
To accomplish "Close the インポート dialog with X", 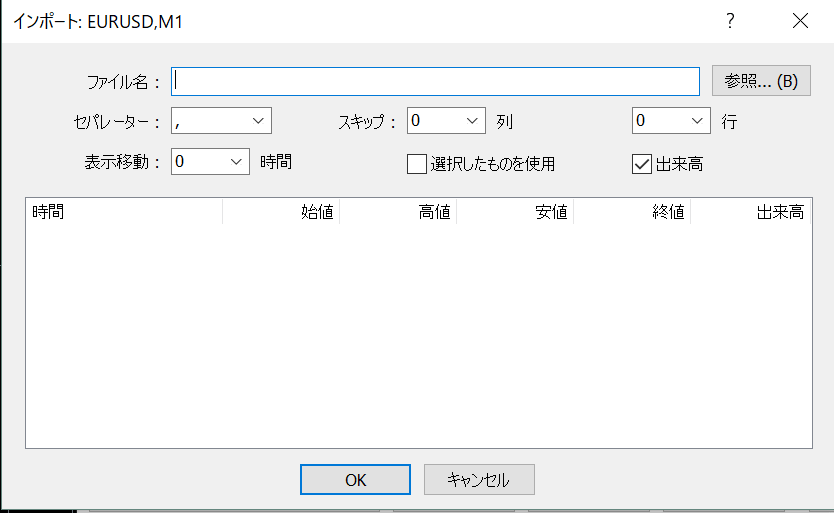I will [800, 21].
